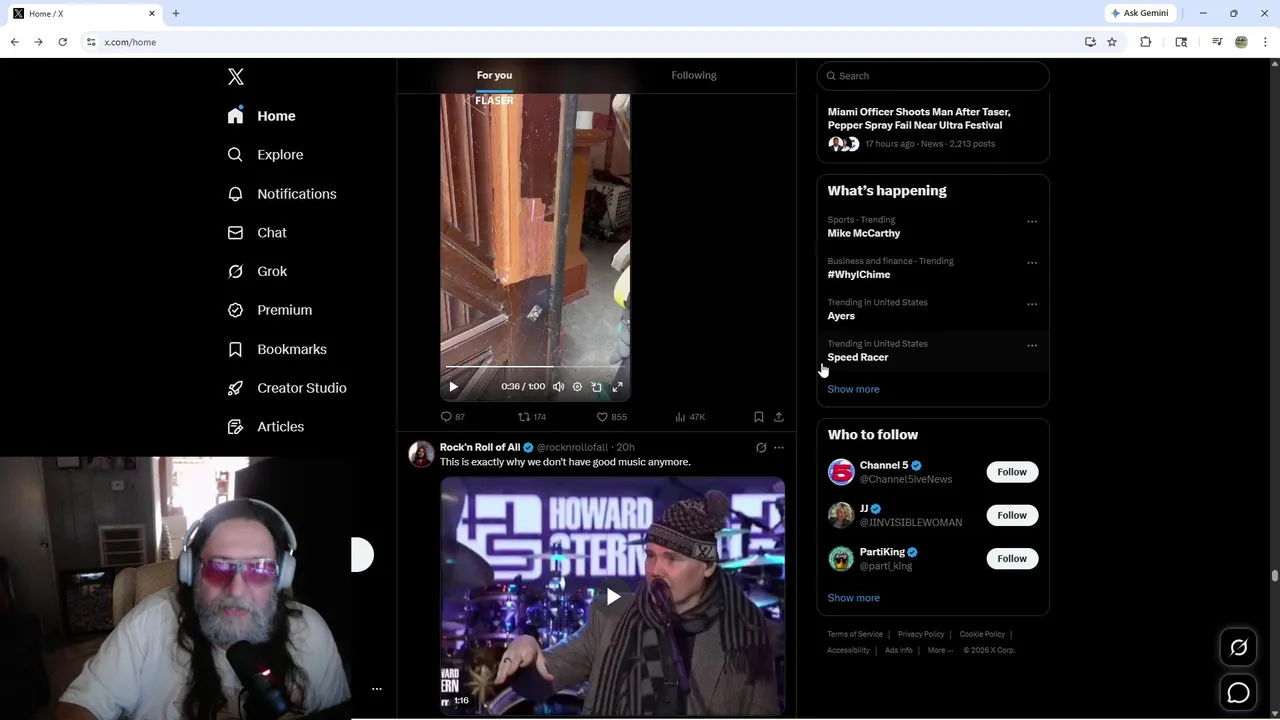1280x720 pixels.
Task: Open more options for Mike McCarthy trend
Action: click(x=1032, y=222)
